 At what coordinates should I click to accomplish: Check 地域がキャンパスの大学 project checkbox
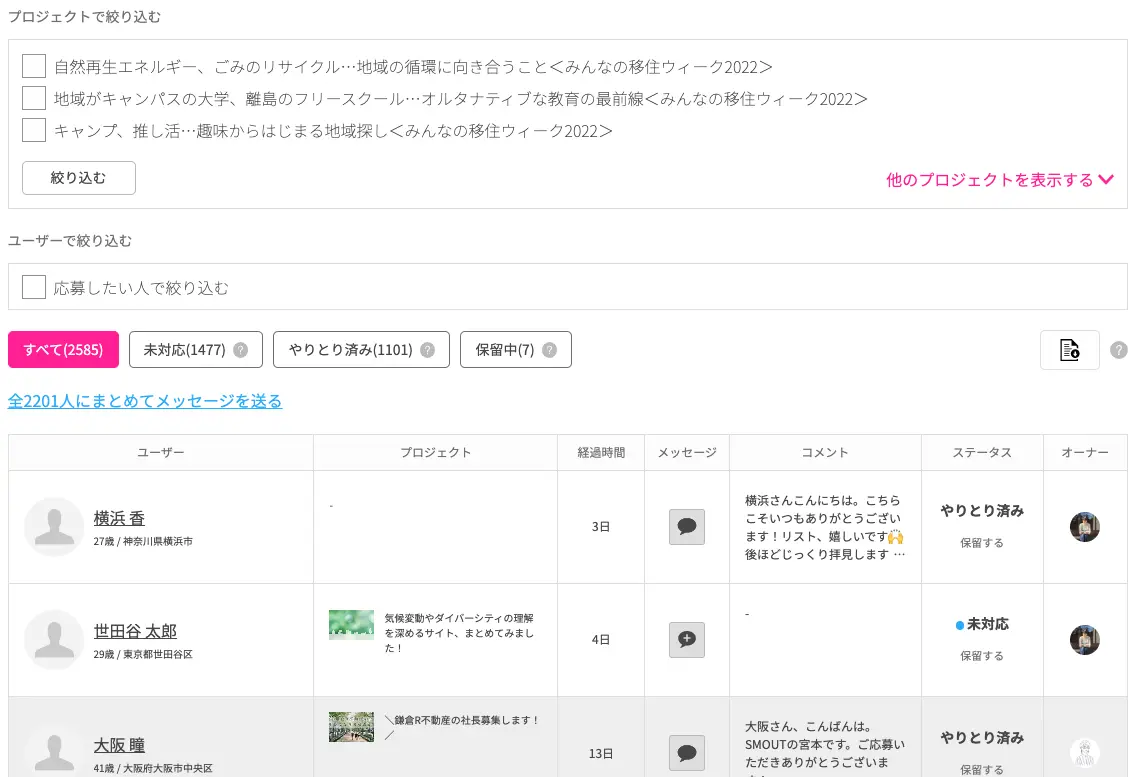click(x=34, y=98)
